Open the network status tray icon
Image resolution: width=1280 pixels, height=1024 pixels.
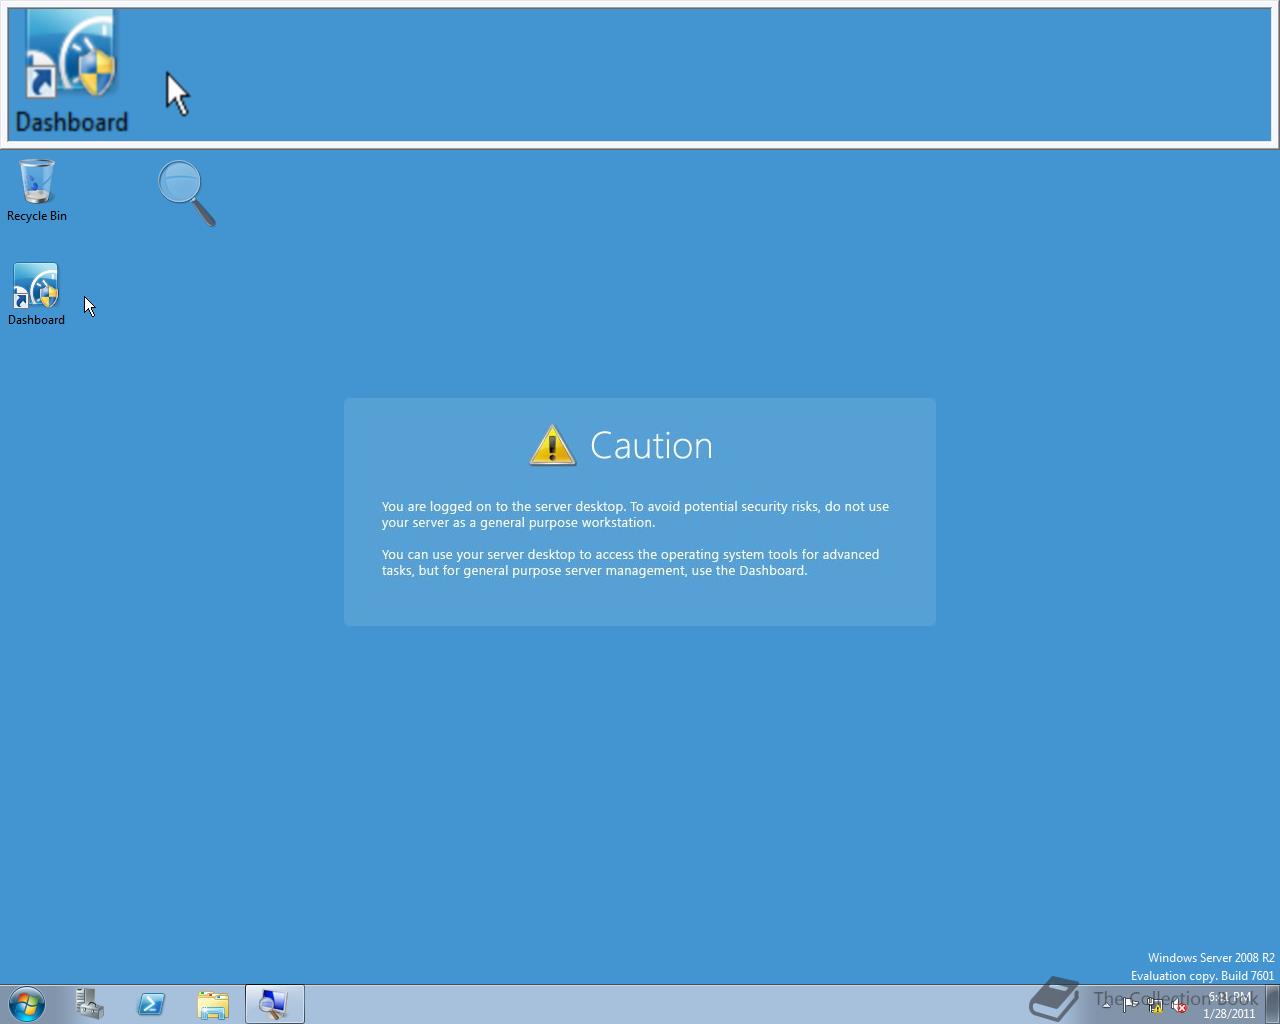[x=1155, y=1006]
